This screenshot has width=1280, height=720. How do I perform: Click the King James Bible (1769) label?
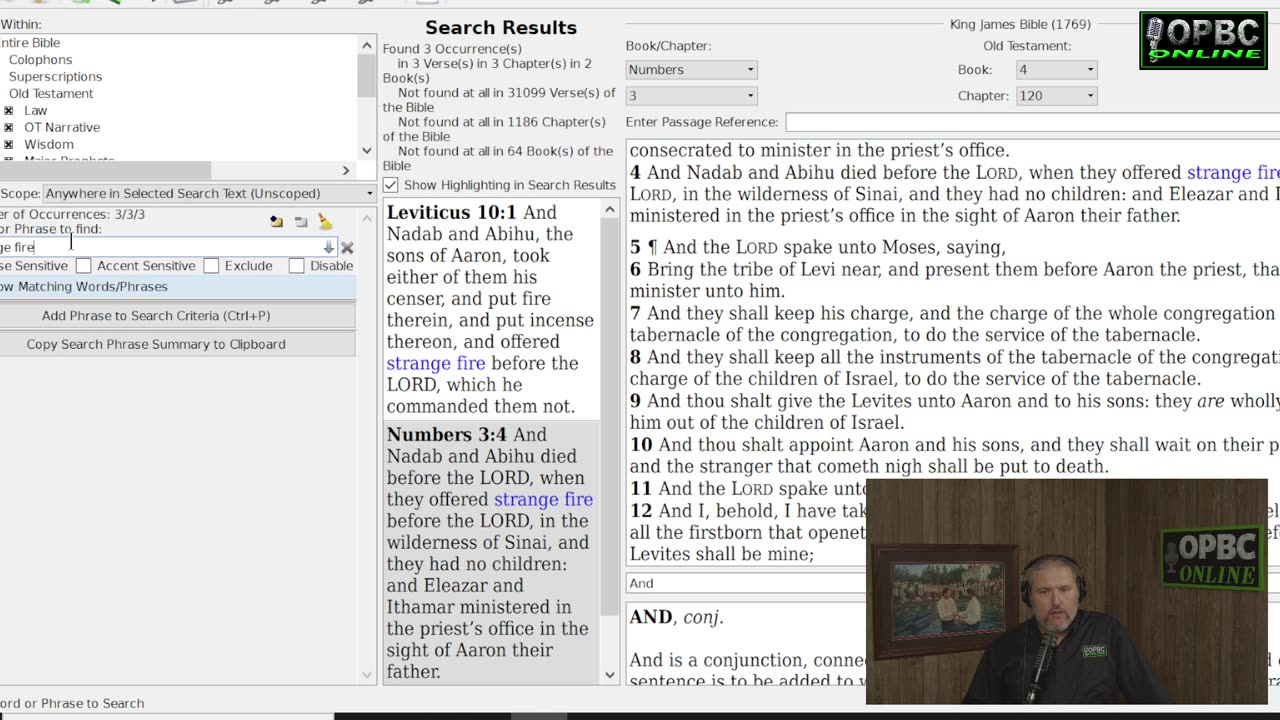[1020, 24]
